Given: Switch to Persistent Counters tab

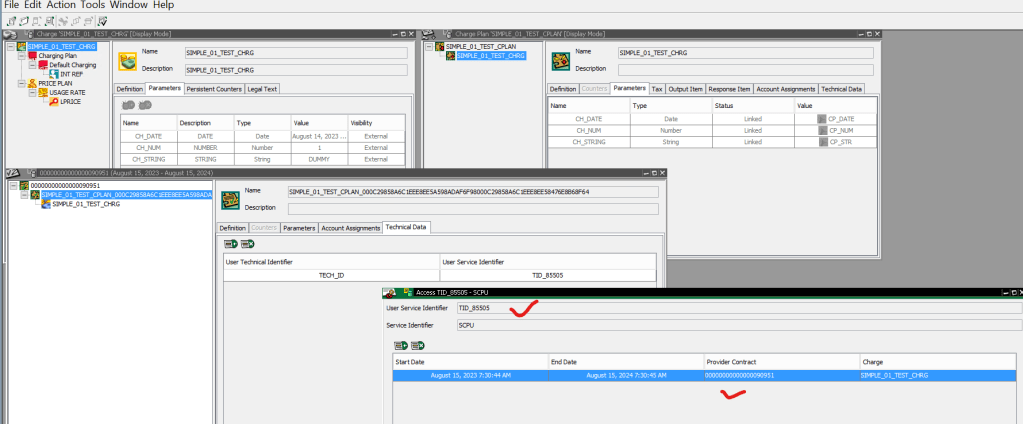Looking at the screenshot, I should click(215, 89).
